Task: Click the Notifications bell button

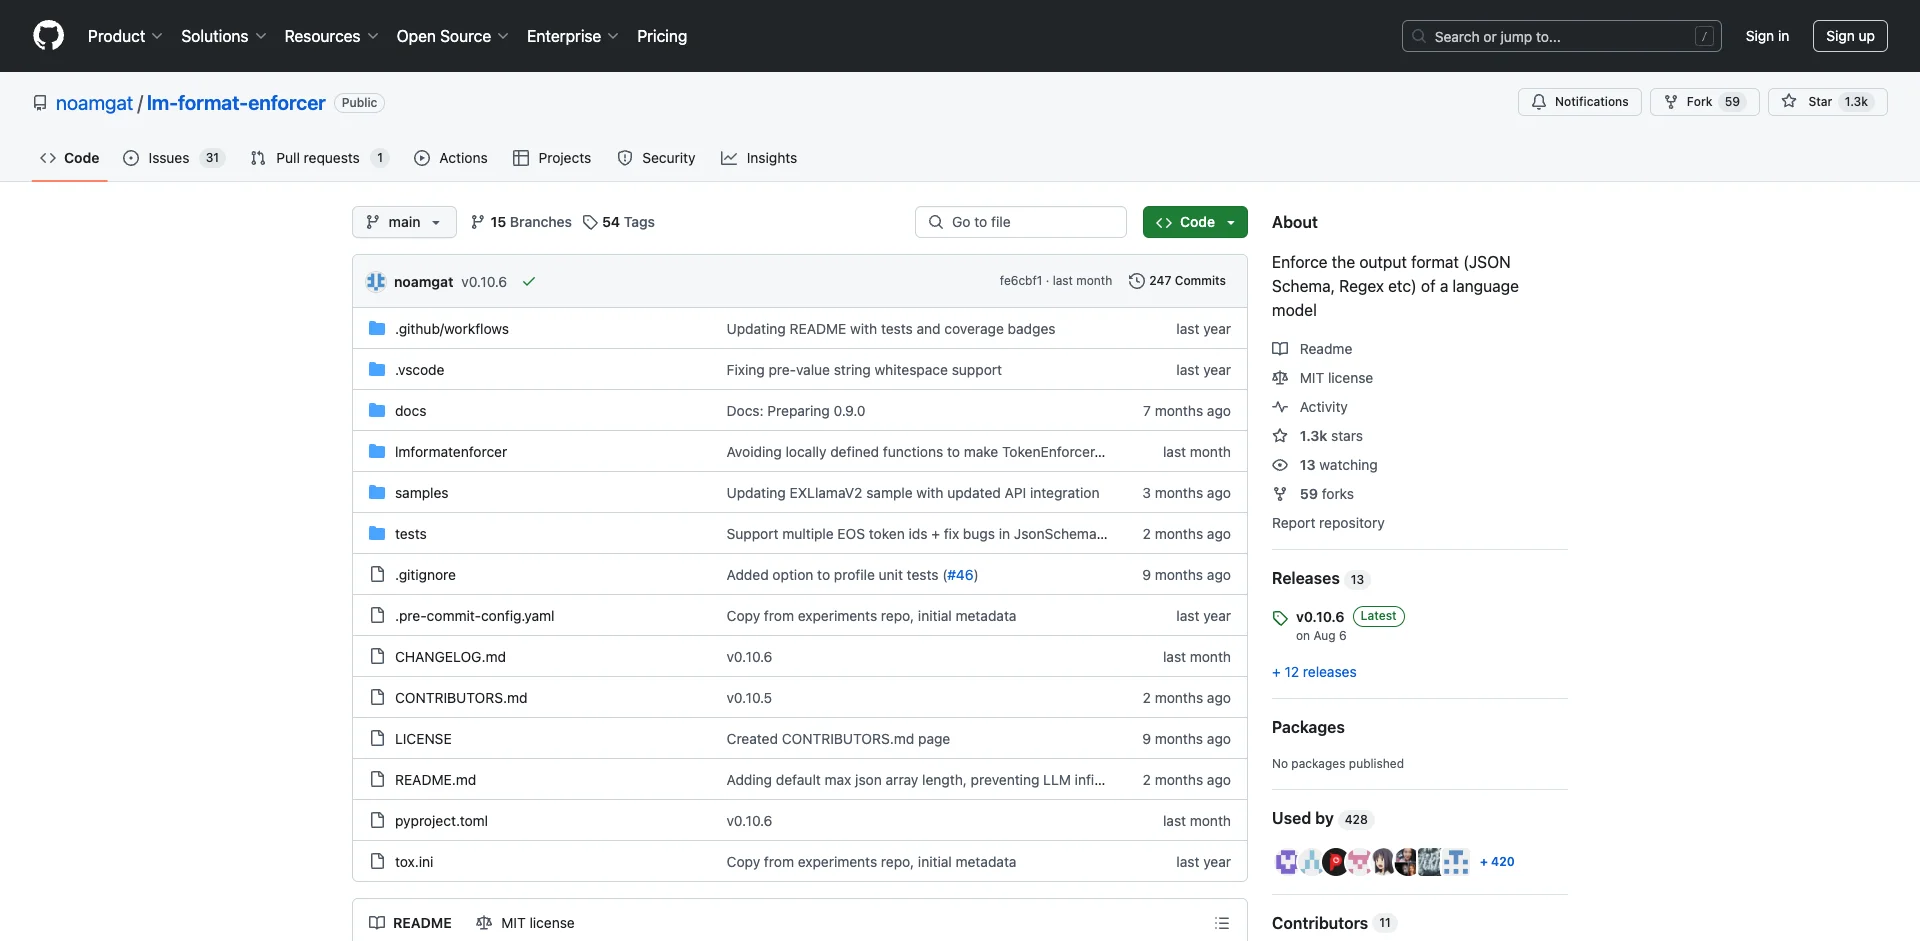Action: point(1580,102)
